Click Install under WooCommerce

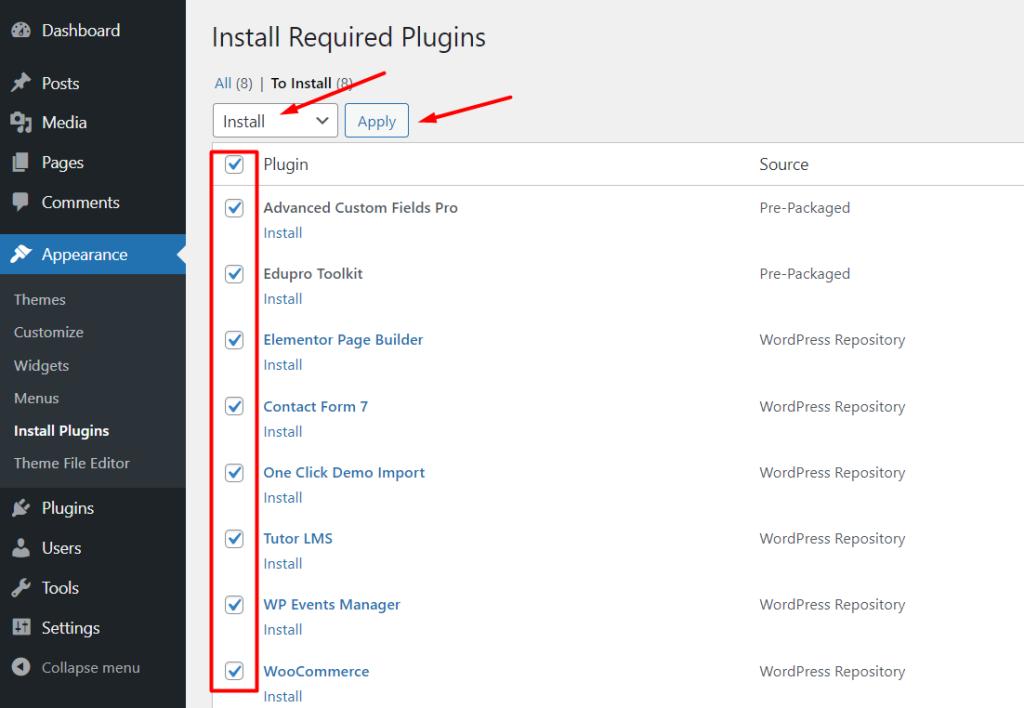[x=283, y=696]
